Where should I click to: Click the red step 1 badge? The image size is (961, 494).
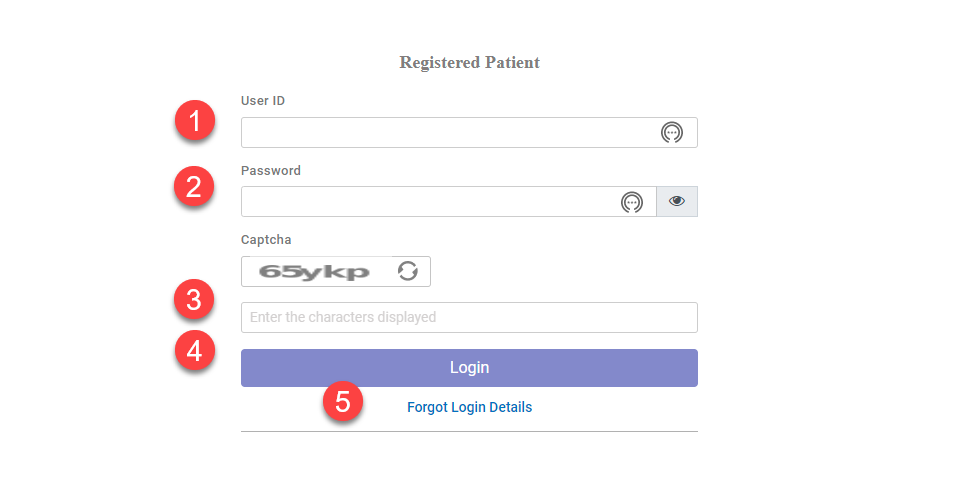tap(195, 120)
